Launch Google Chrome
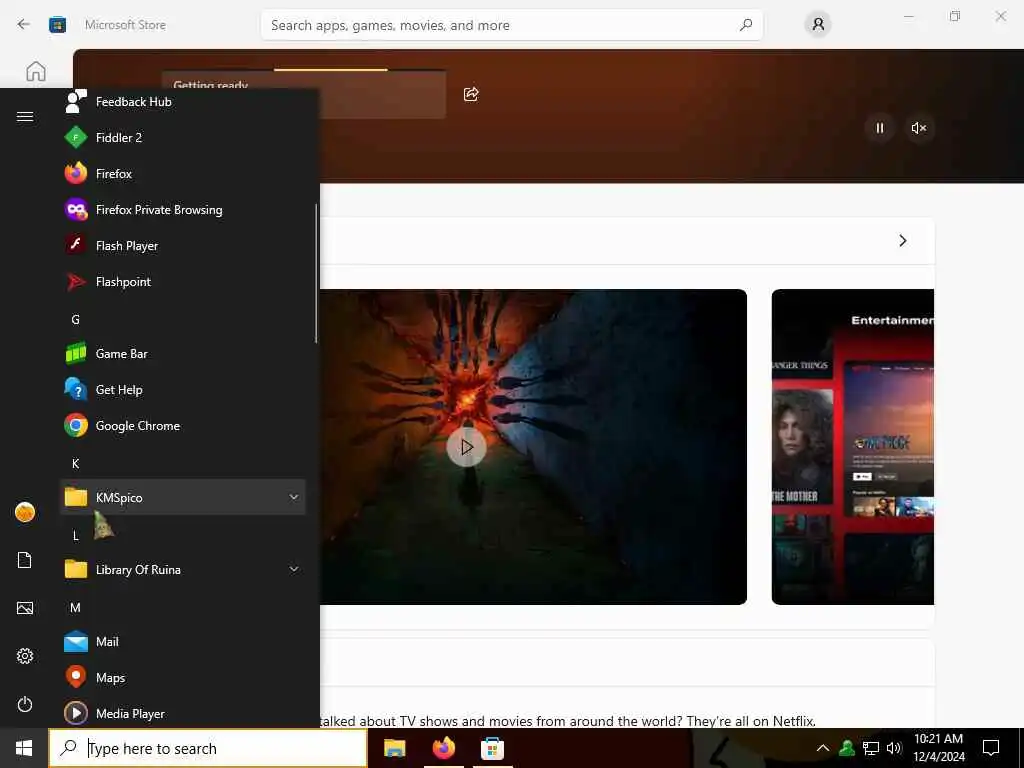This screenshot has width=1024, height=768. (183, 426)
